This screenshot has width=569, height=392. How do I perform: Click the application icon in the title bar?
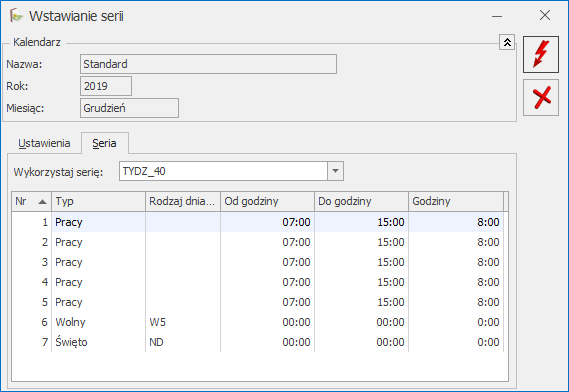click(x=16, y=16)
